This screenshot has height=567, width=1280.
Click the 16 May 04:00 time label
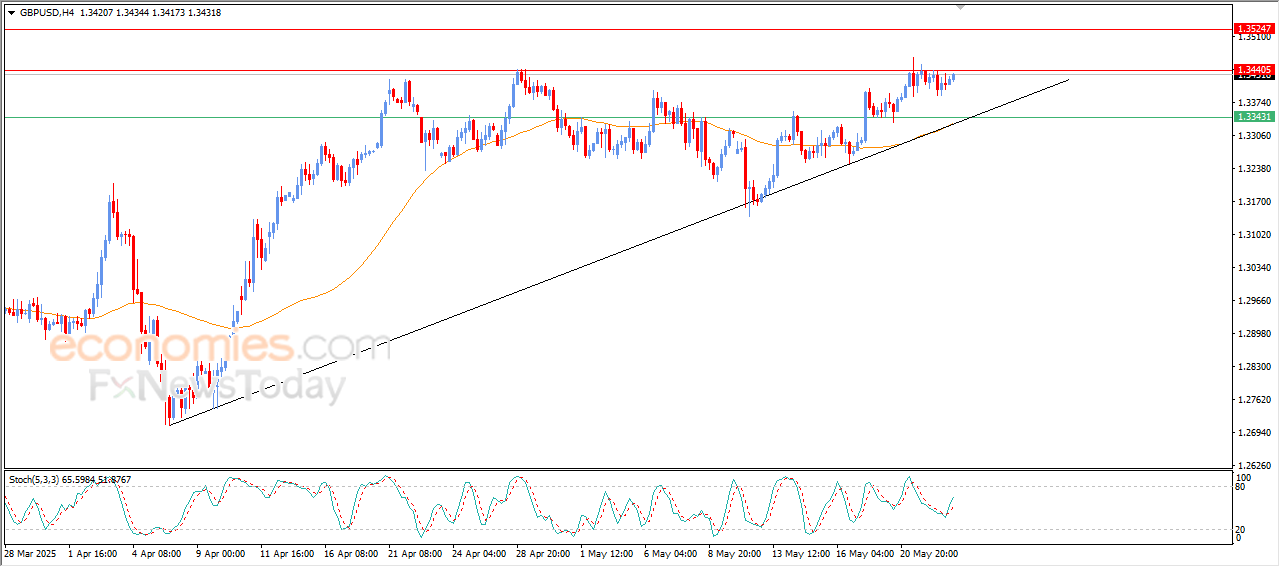pos(865,552)
